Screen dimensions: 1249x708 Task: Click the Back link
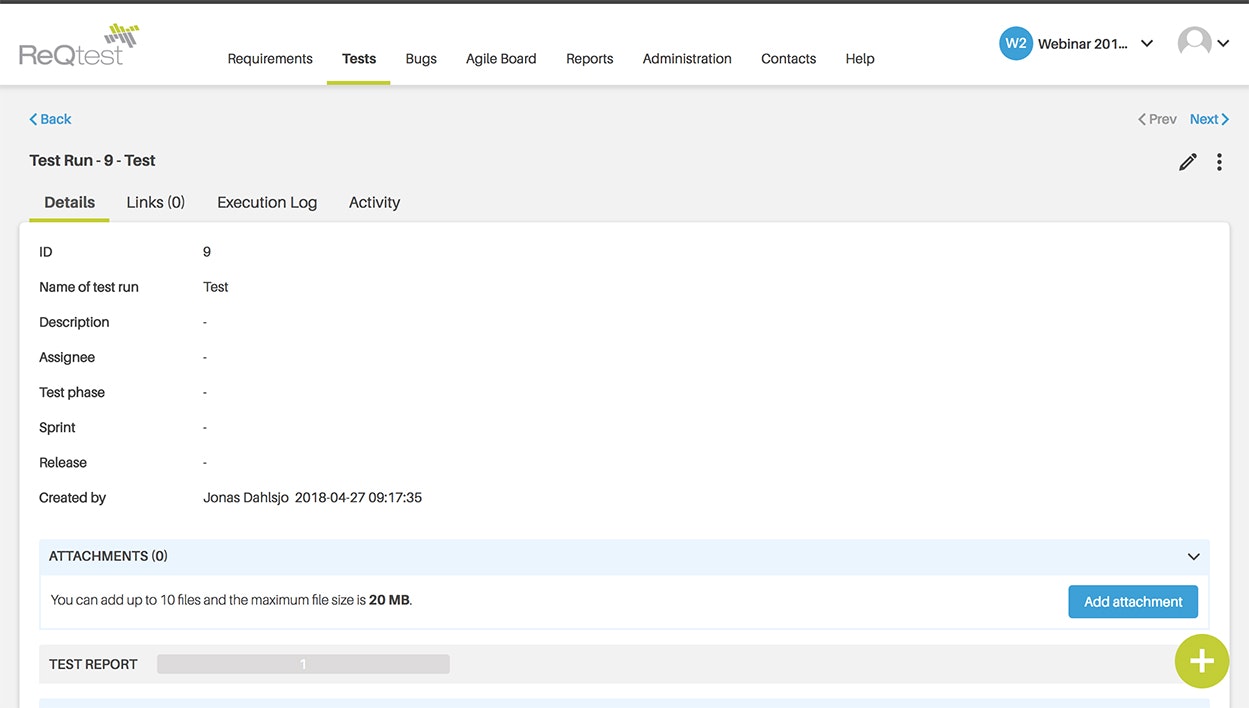pos(50,119)
